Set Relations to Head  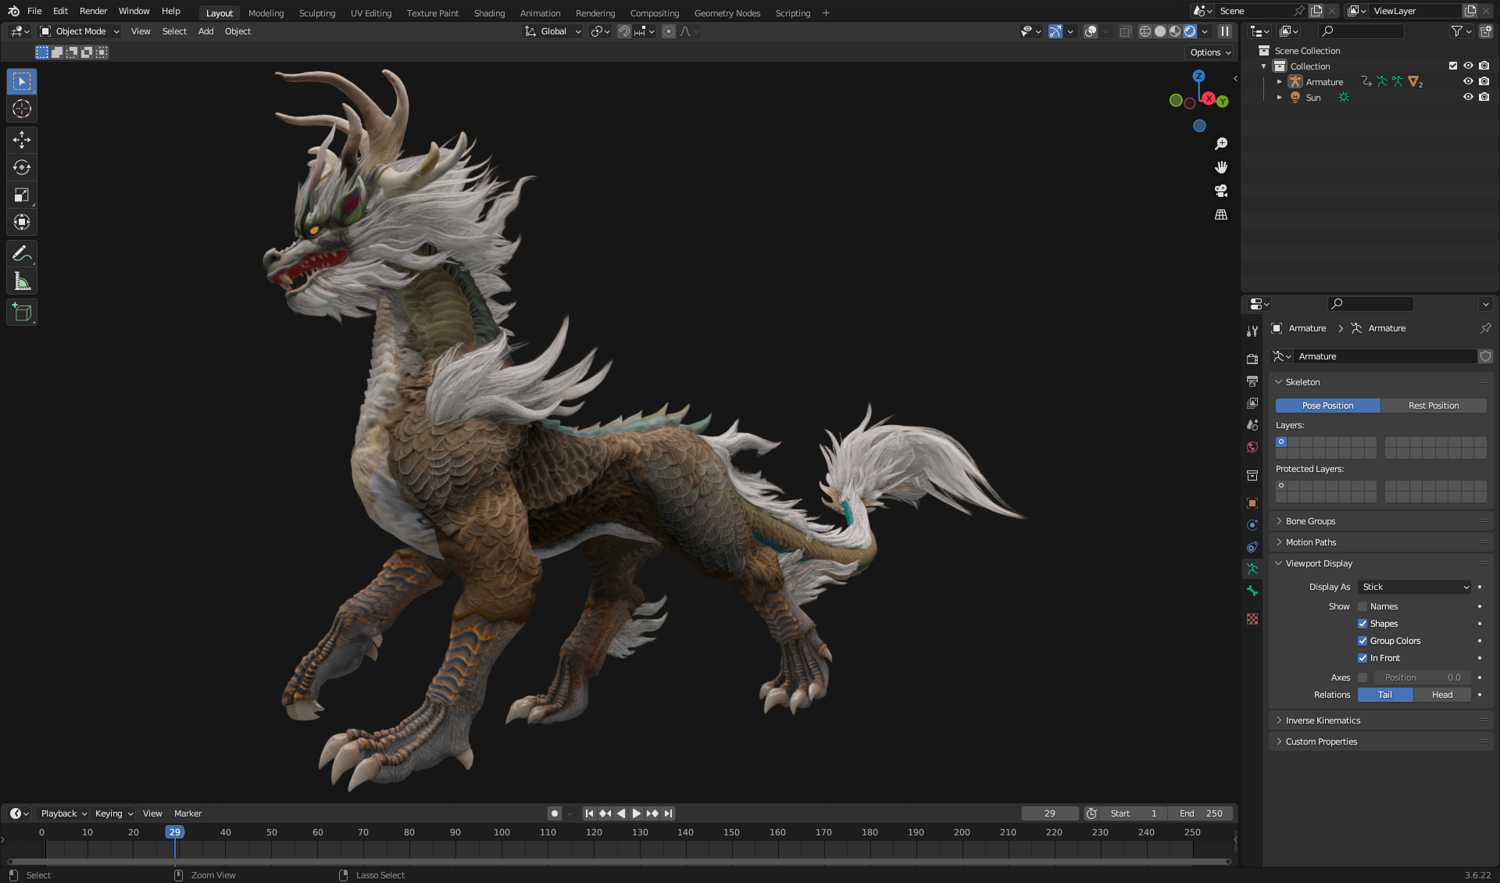1441,695
